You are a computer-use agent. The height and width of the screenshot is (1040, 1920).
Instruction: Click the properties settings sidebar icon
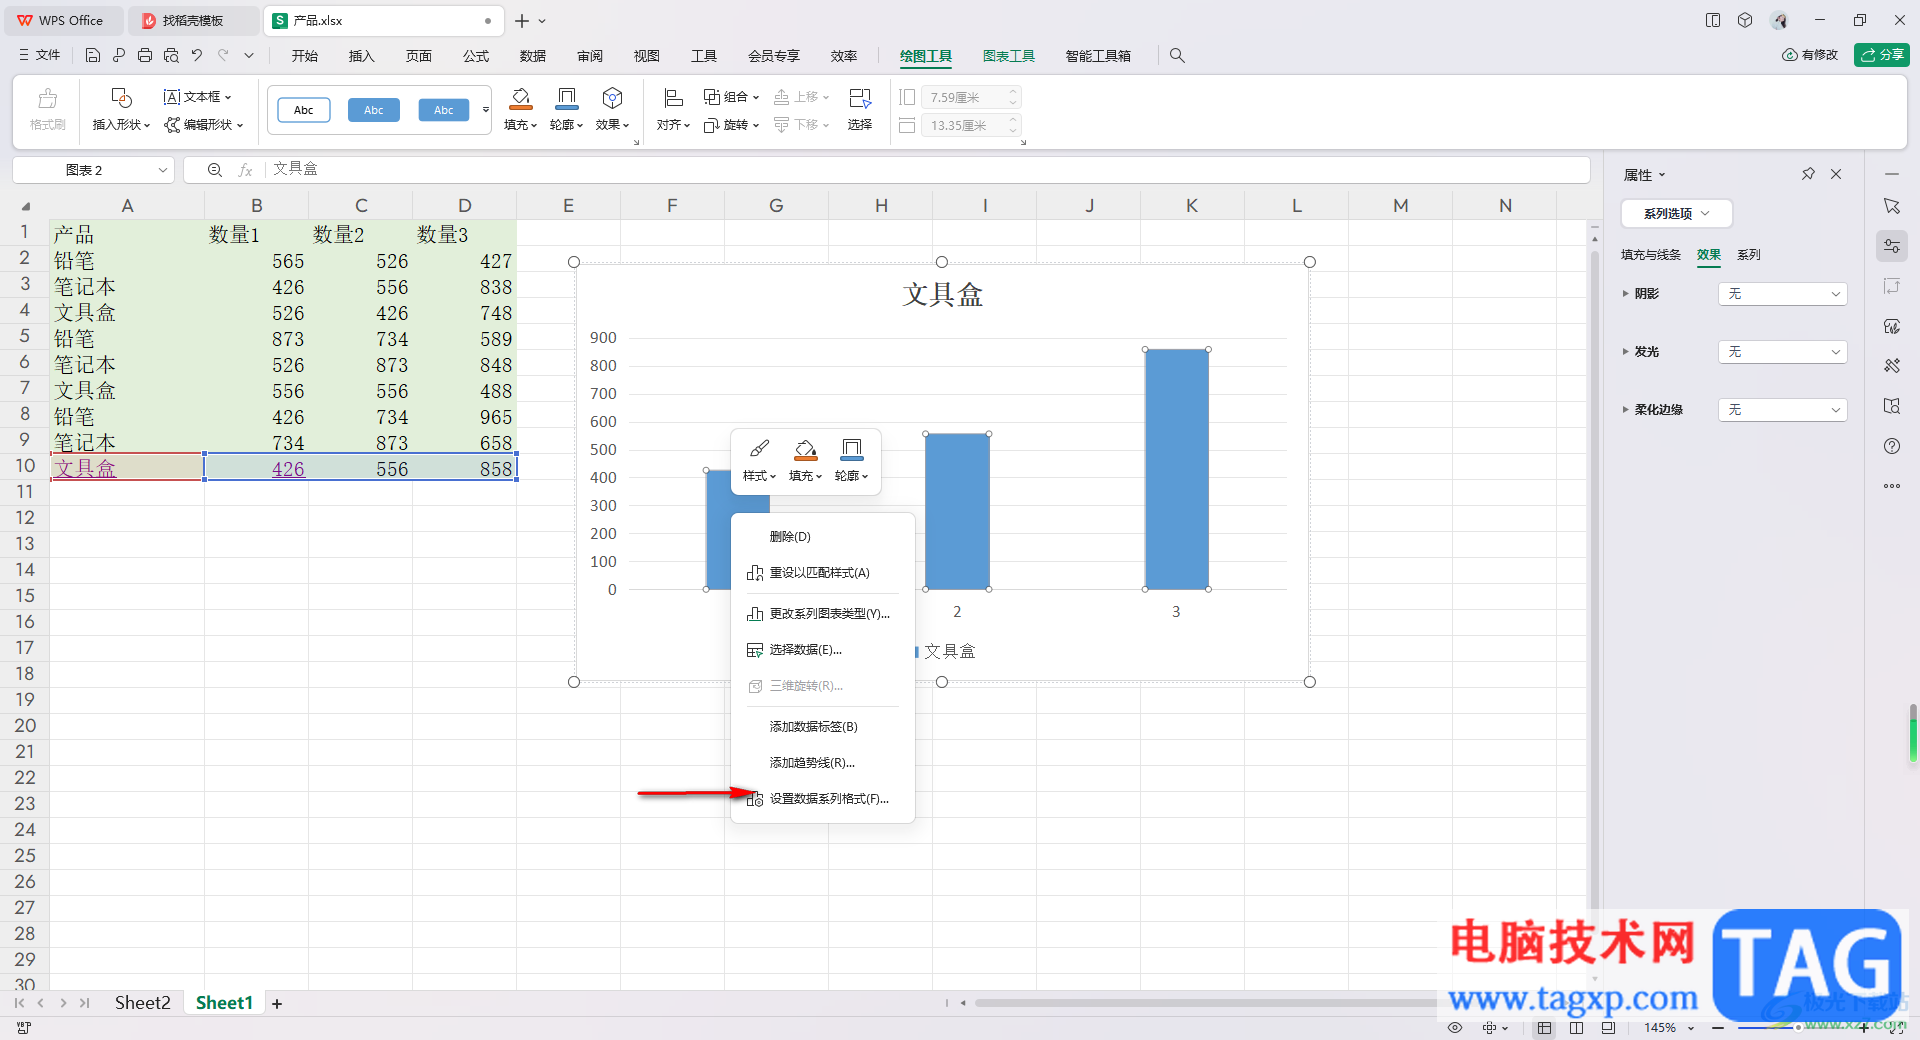1892,246
